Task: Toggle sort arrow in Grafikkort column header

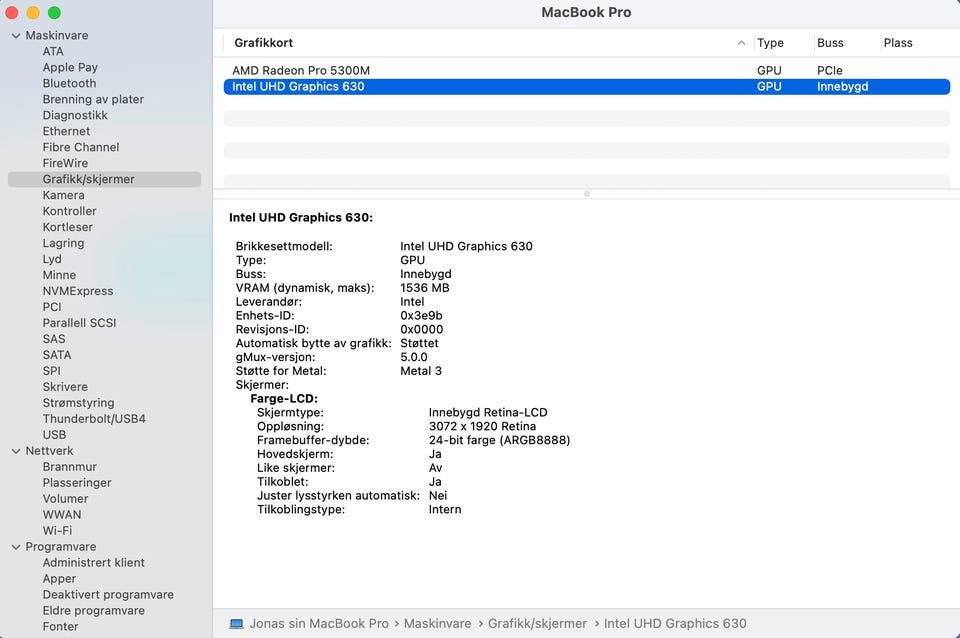Action: click(741, 43)
